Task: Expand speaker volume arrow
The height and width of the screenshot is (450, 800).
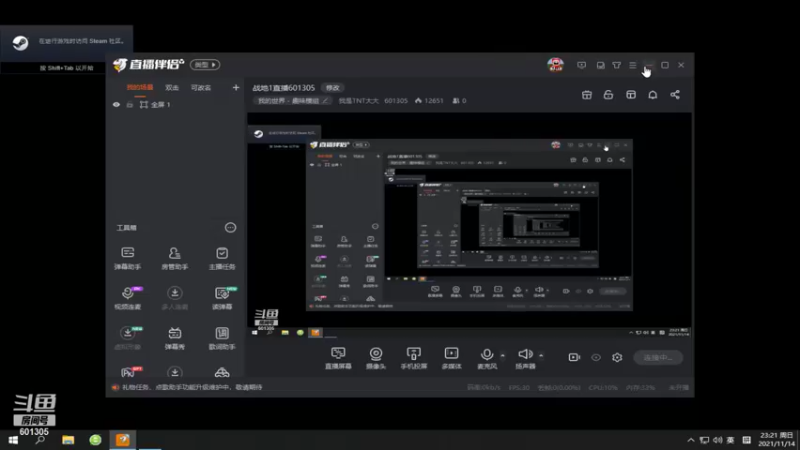Action: [x=541, y=356]
